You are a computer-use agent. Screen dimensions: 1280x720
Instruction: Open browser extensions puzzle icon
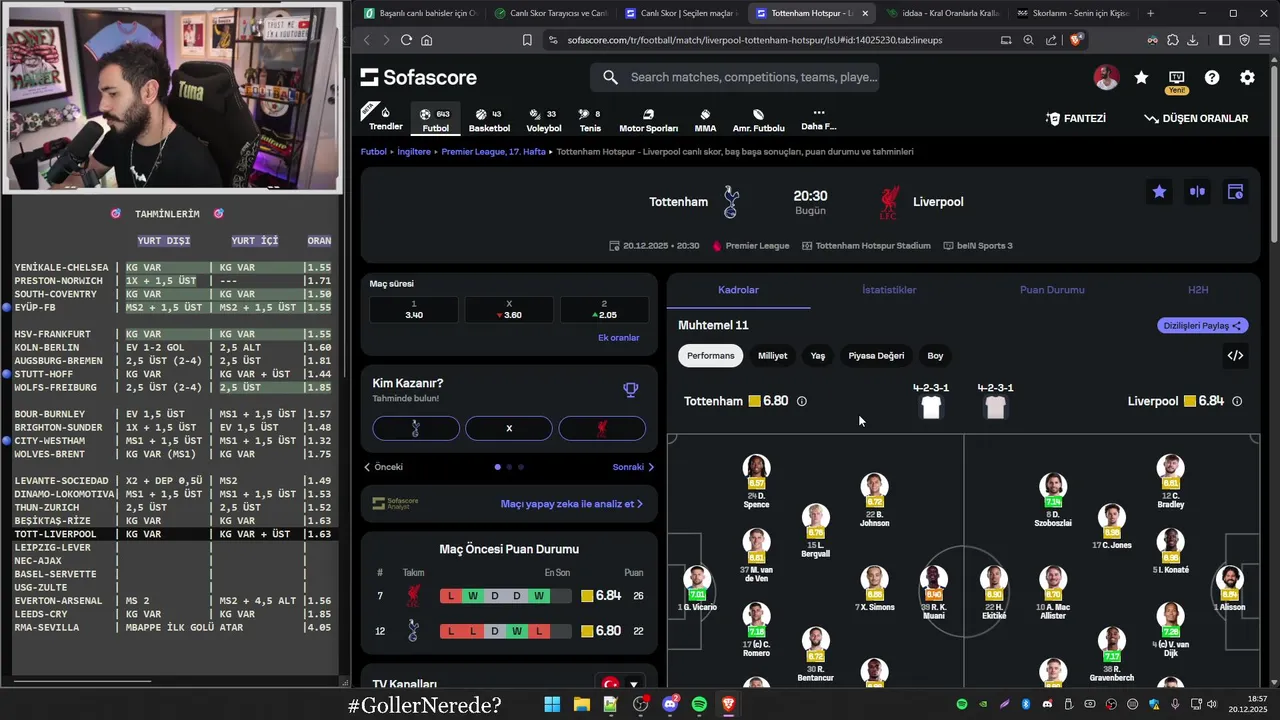coord(1172,40)
